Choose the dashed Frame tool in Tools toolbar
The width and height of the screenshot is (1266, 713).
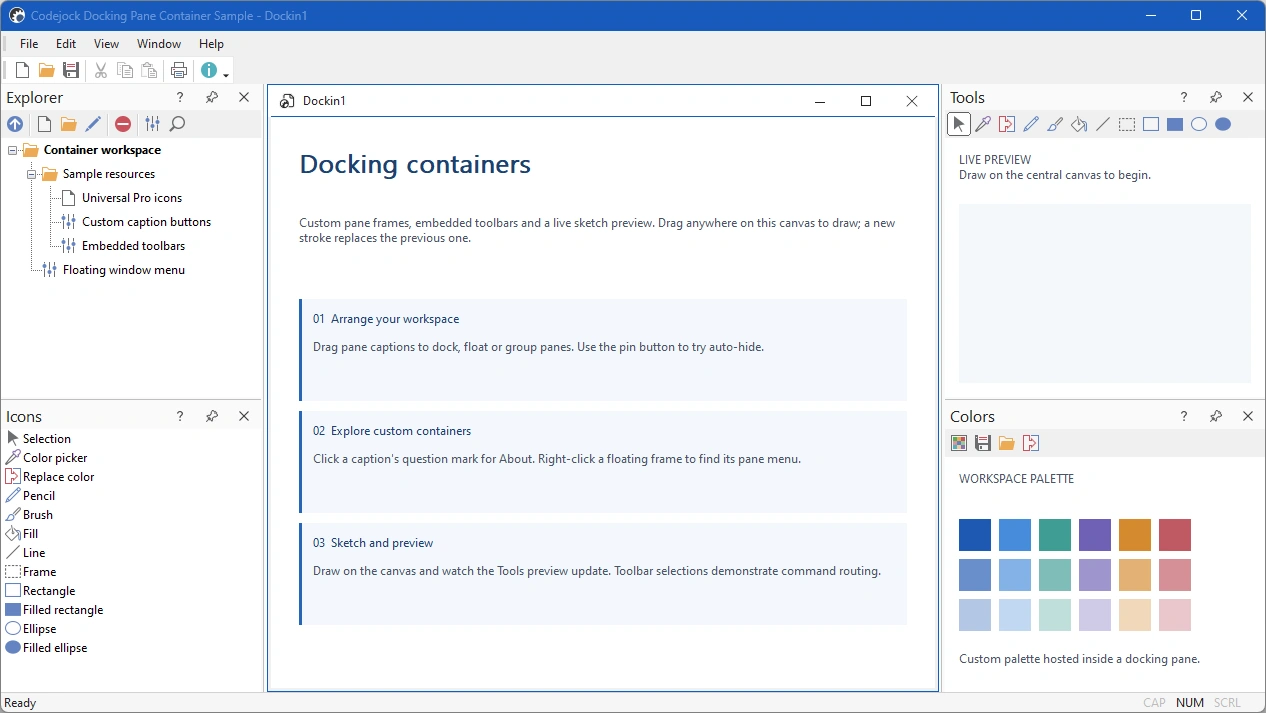(1127, 124)
